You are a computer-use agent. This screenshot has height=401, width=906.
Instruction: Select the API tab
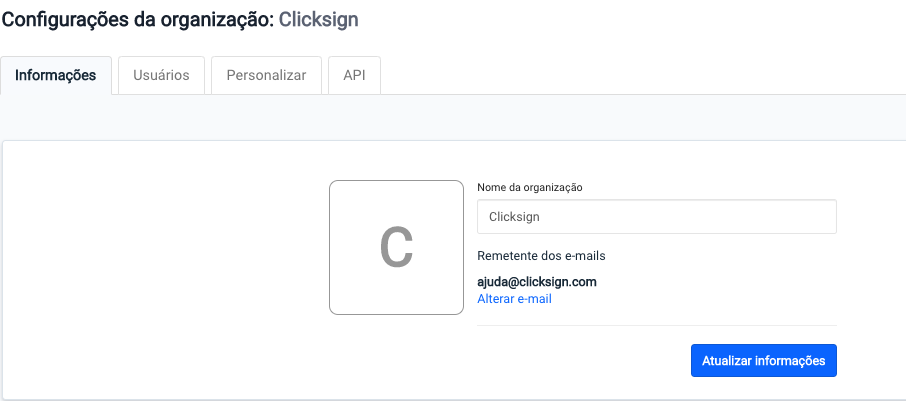pyautogui.click(x=354, y=76)
